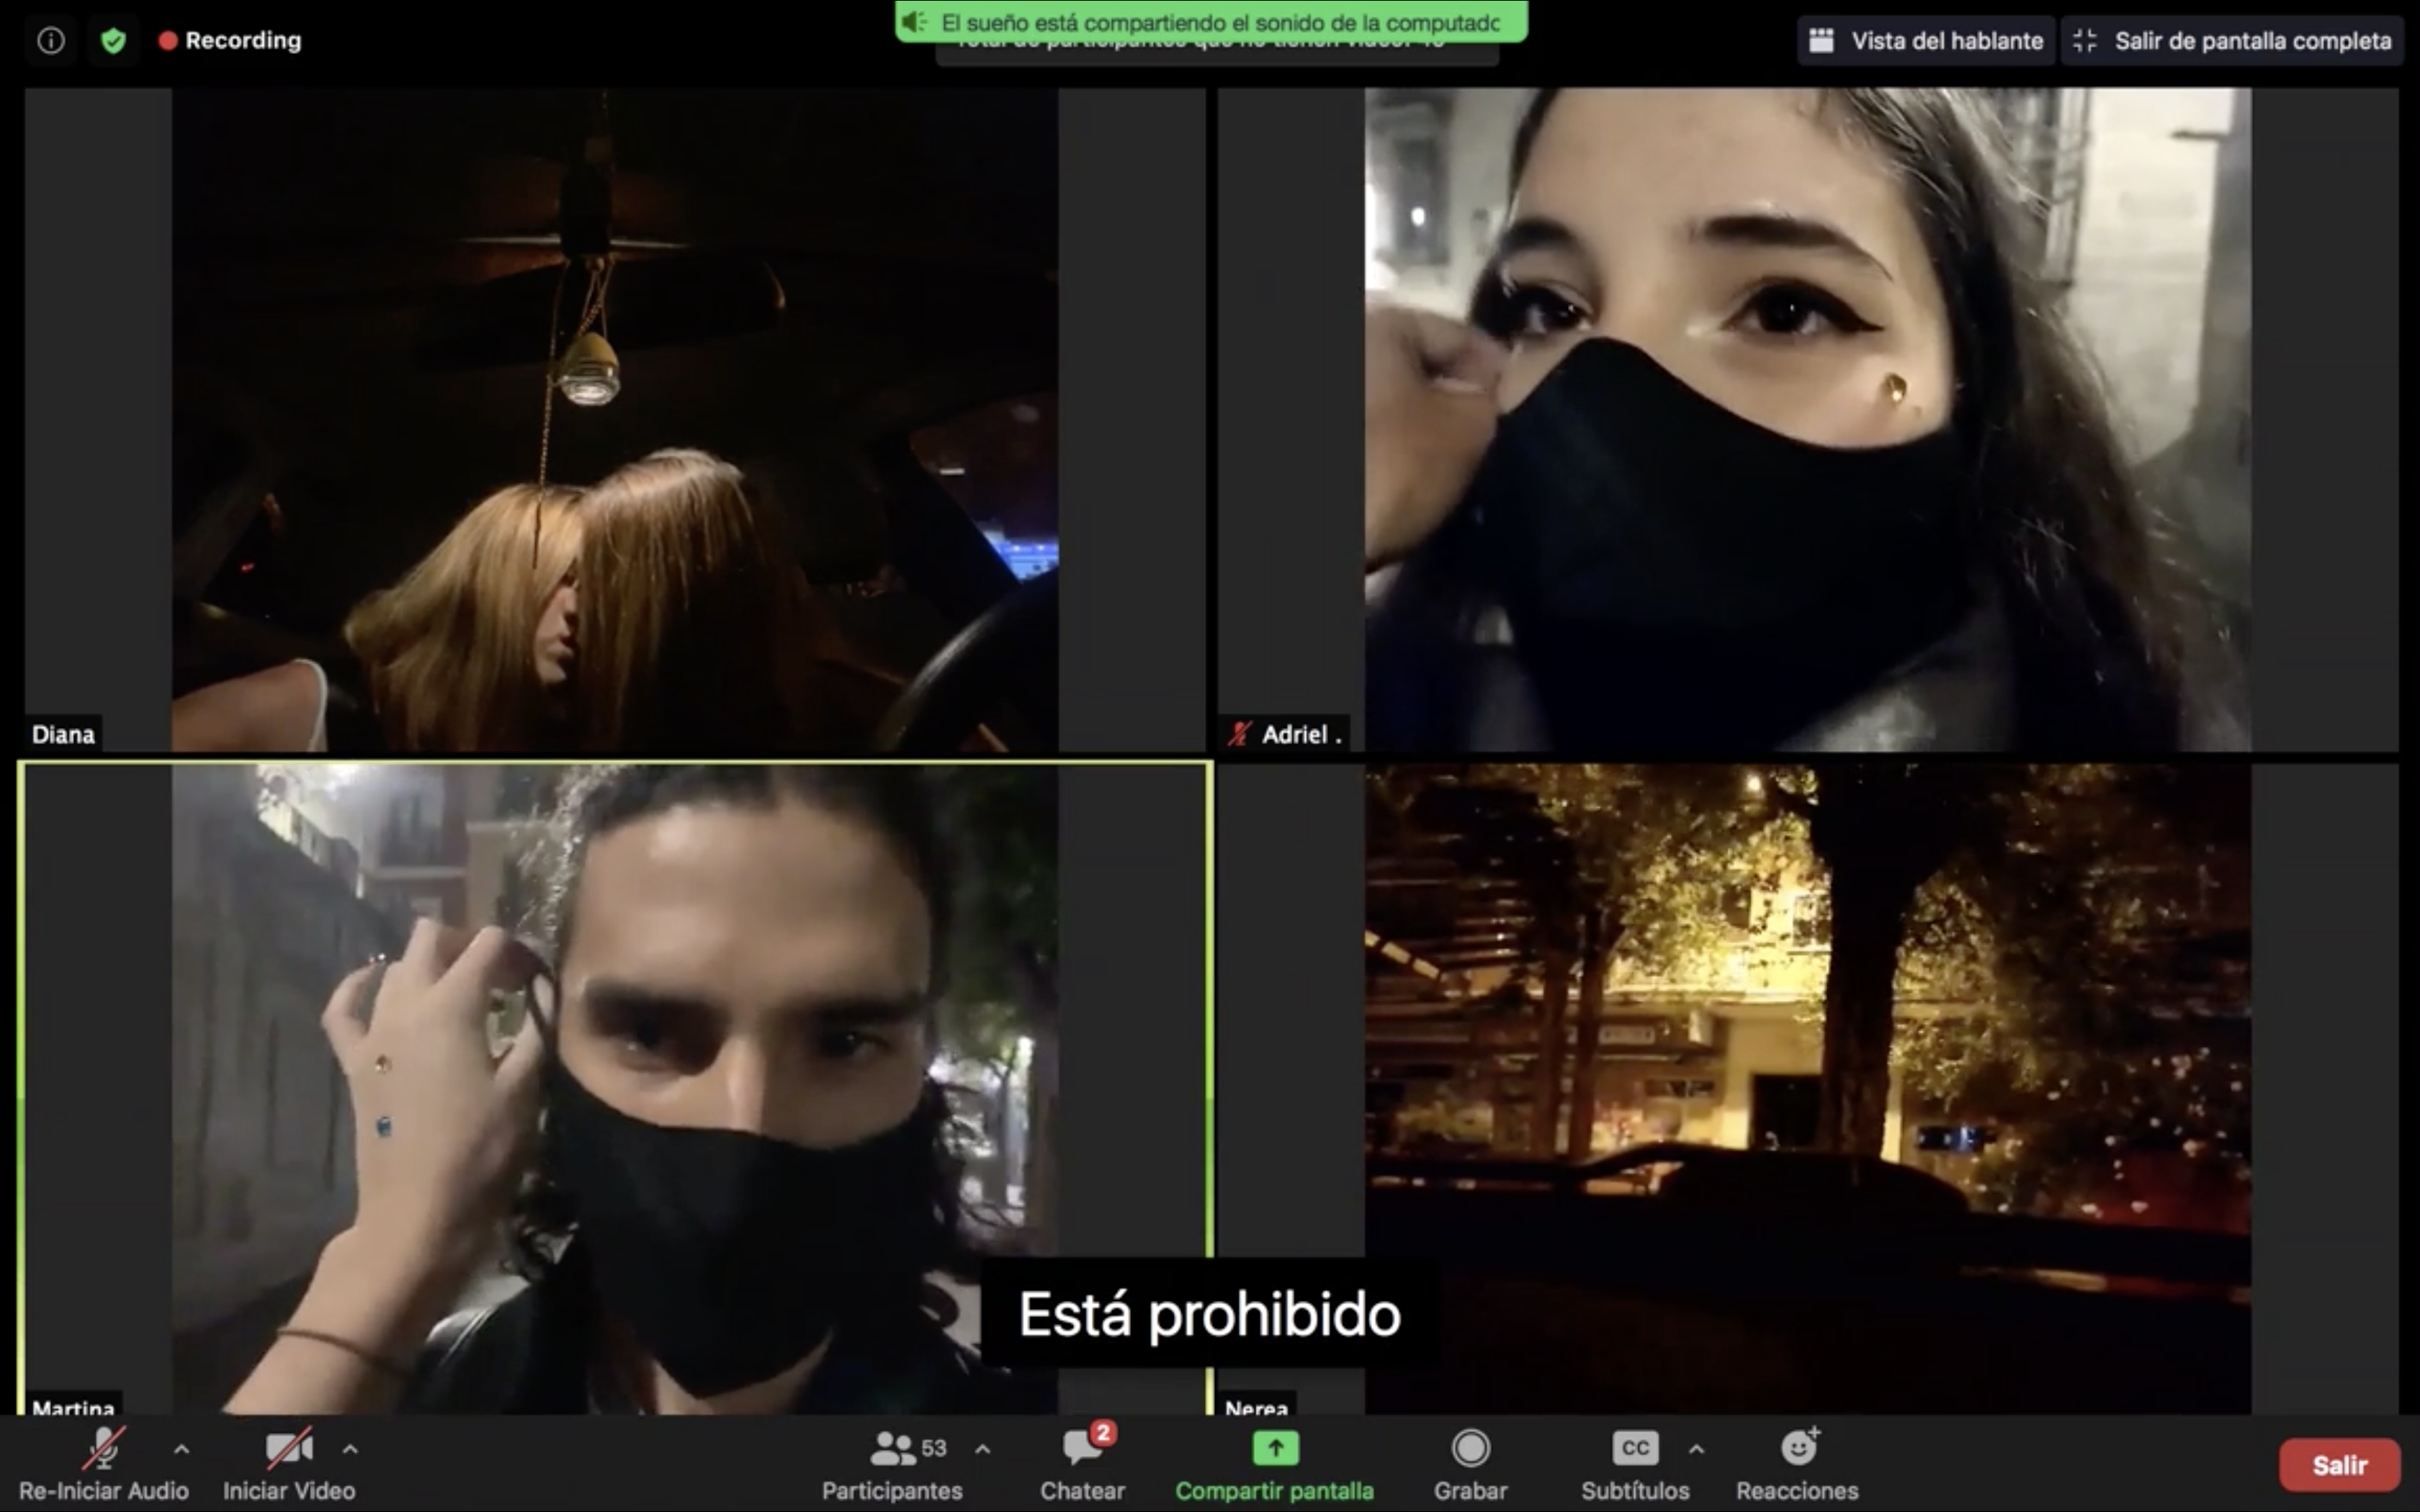Expand the Participantes options chevron
2420x1512 pixels.
pyautogui.click(x=983, y=1448)
